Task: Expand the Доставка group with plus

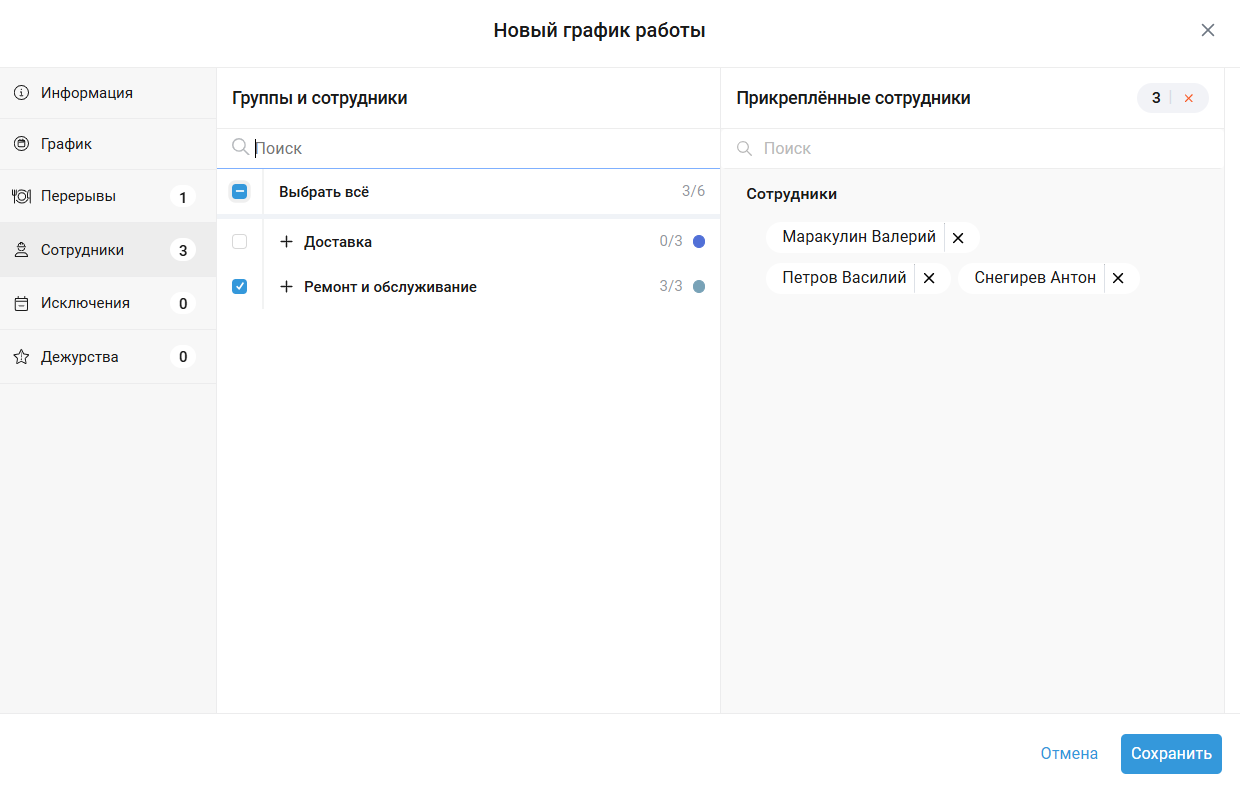Action: 287,242
